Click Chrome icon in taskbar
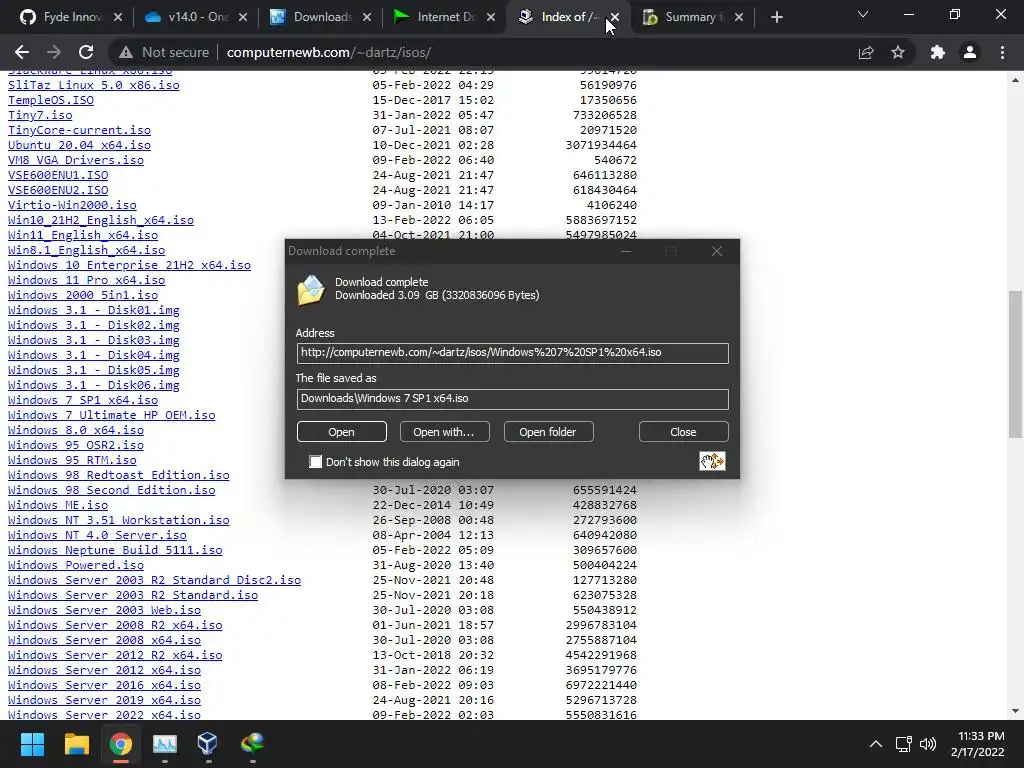 [x=120, y=744]
